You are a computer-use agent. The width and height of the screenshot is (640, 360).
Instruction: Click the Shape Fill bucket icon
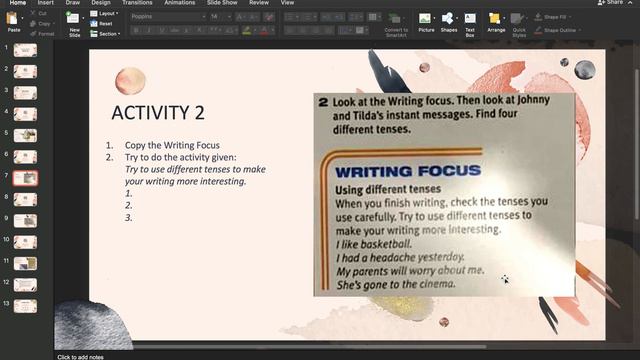(538, 17)
